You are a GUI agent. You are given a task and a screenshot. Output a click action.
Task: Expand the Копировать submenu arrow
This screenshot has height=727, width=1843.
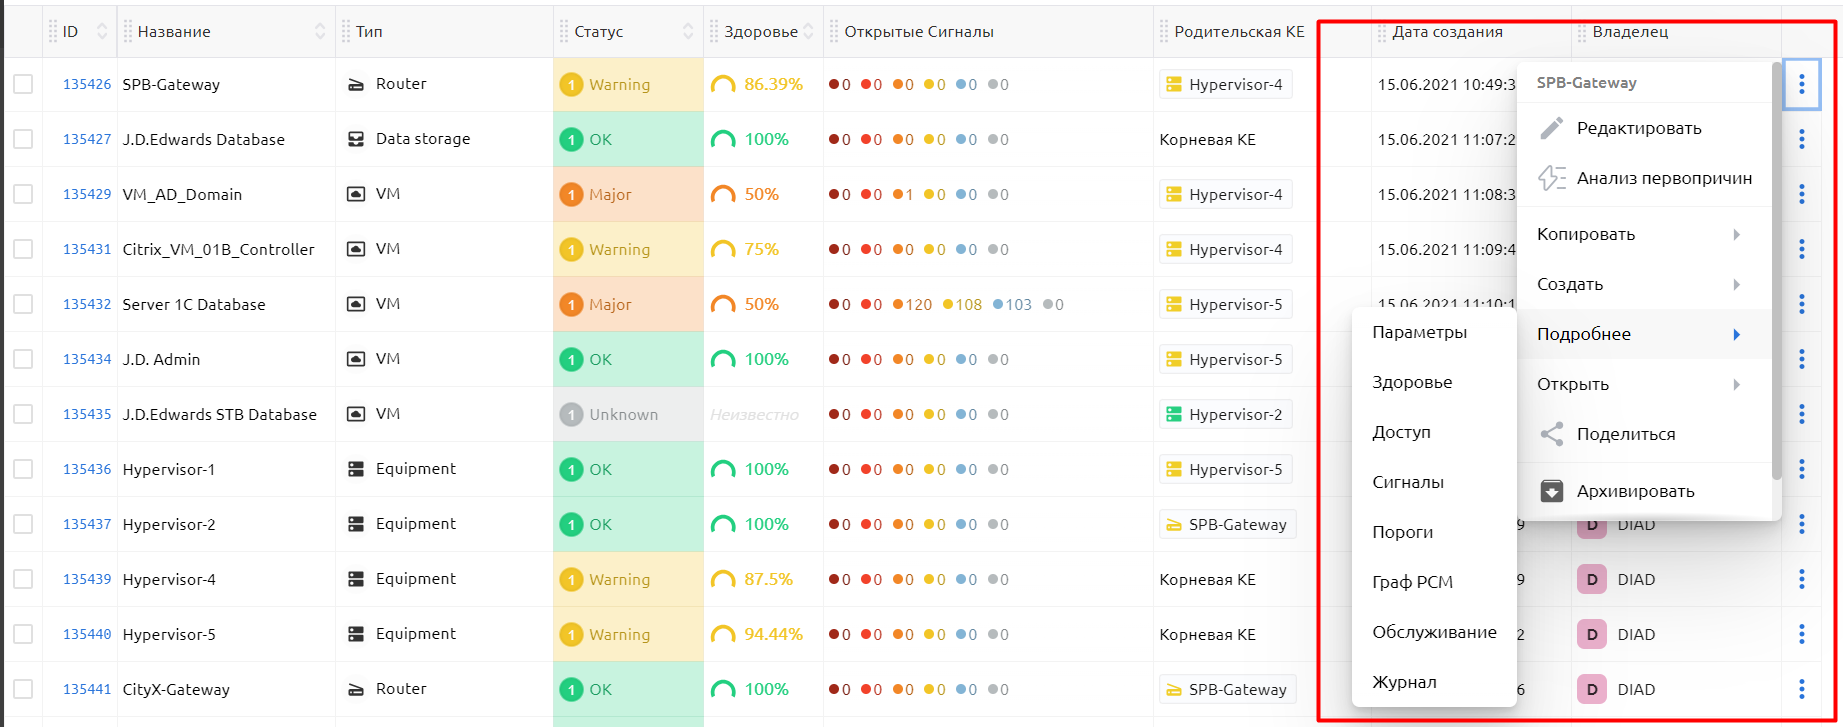point(1737,234)
